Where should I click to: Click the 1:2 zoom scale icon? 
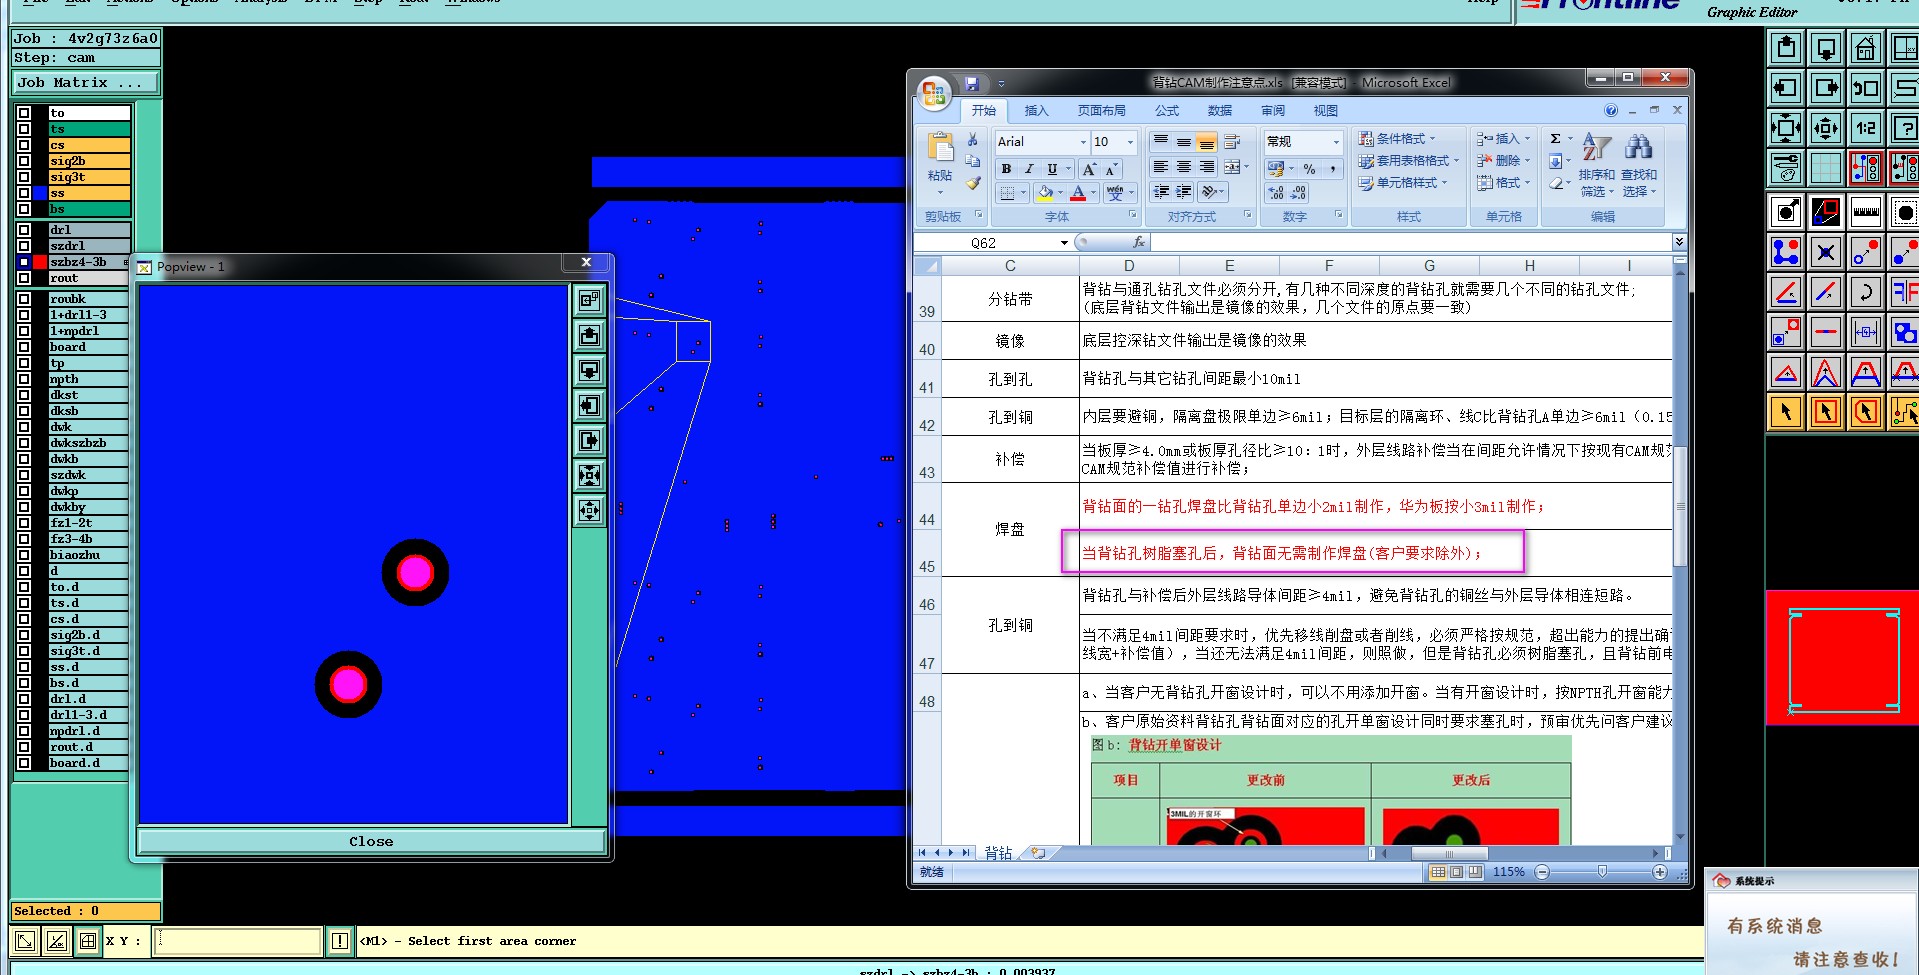tap(1865, 128)
